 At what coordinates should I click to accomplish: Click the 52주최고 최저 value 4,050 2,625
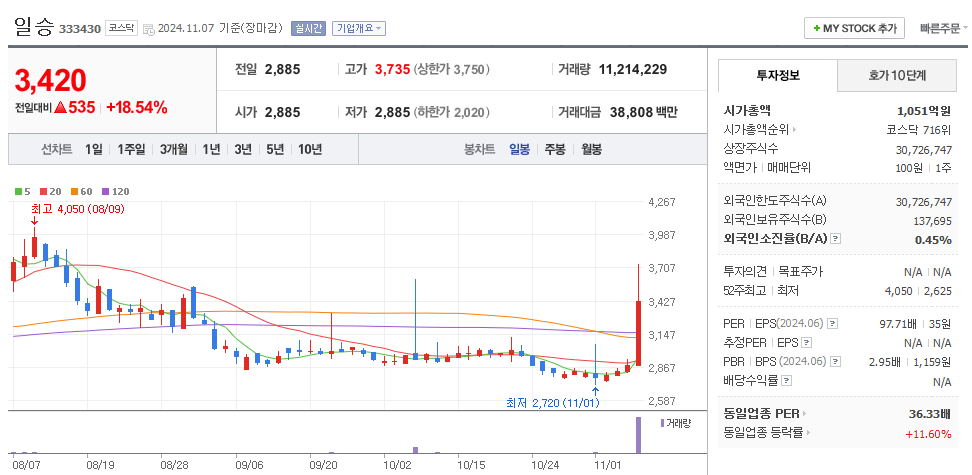pos(918,291)
